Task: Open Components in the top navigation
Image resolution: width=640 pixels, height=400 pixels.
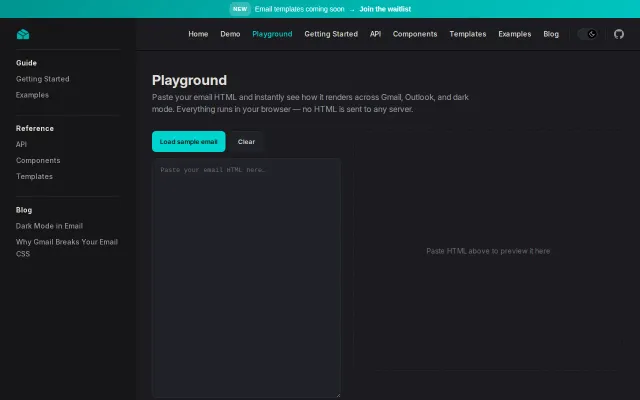Action: pos(415,34)
